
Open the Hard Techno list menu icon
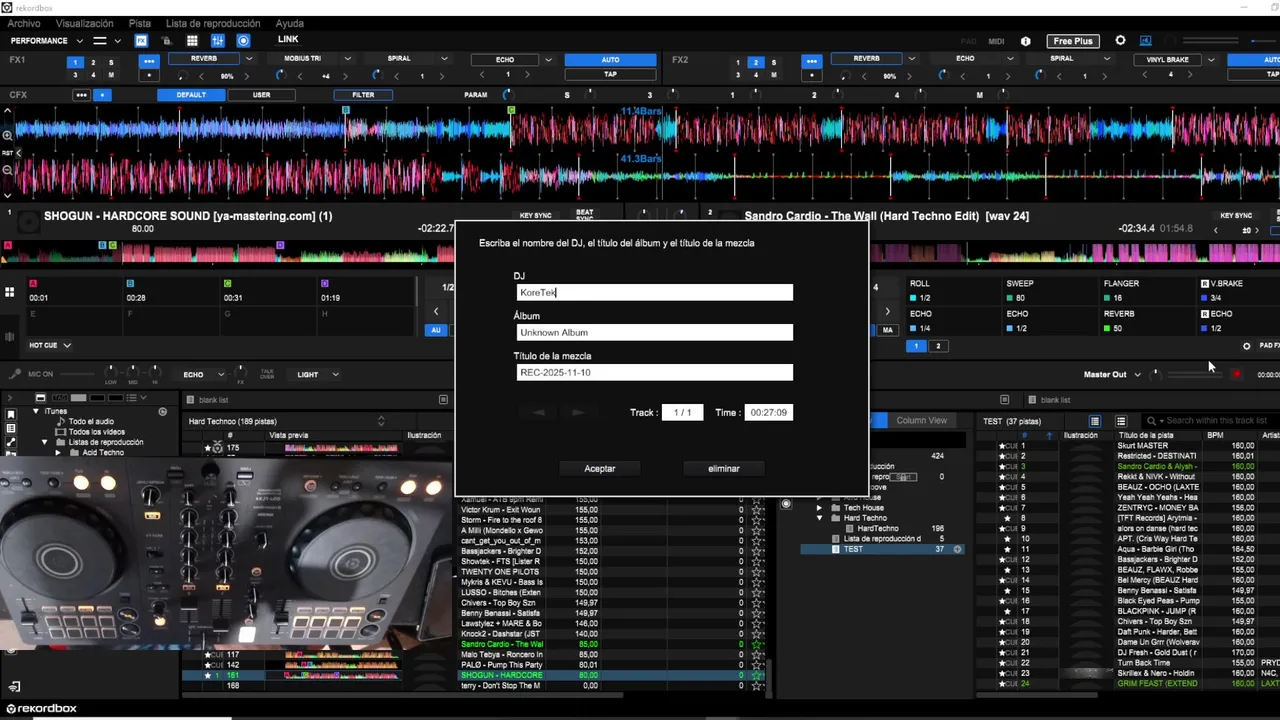pos(443,400)
